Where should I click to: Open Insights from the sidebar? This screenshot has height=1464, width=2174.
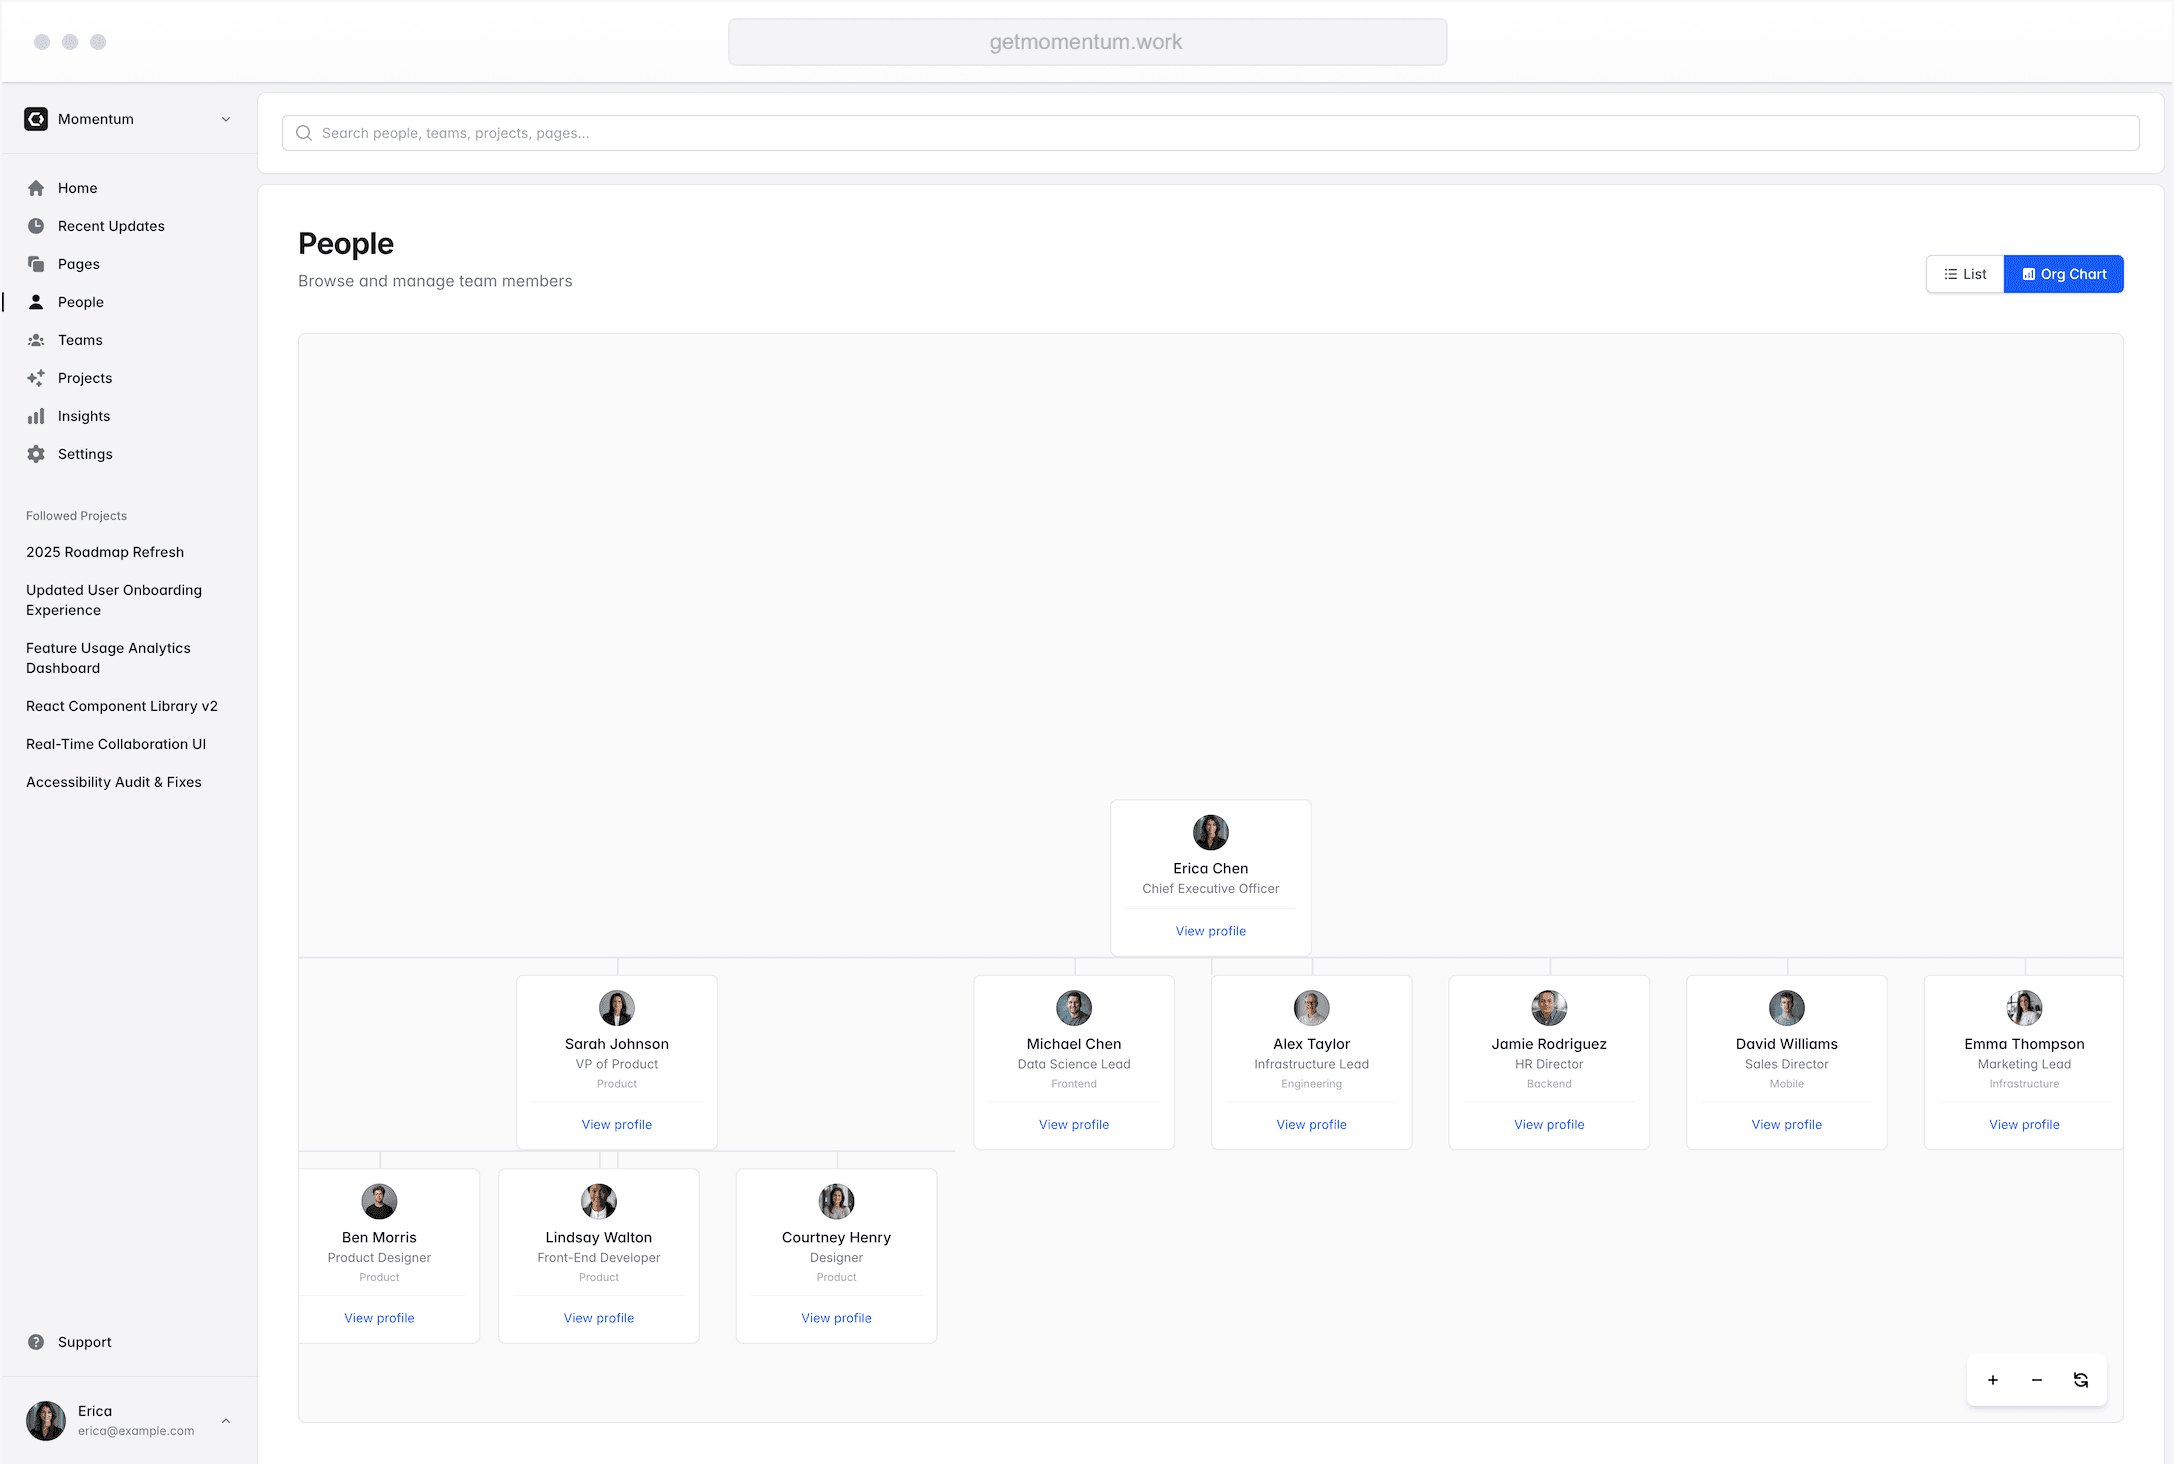(x=84, y=416)
